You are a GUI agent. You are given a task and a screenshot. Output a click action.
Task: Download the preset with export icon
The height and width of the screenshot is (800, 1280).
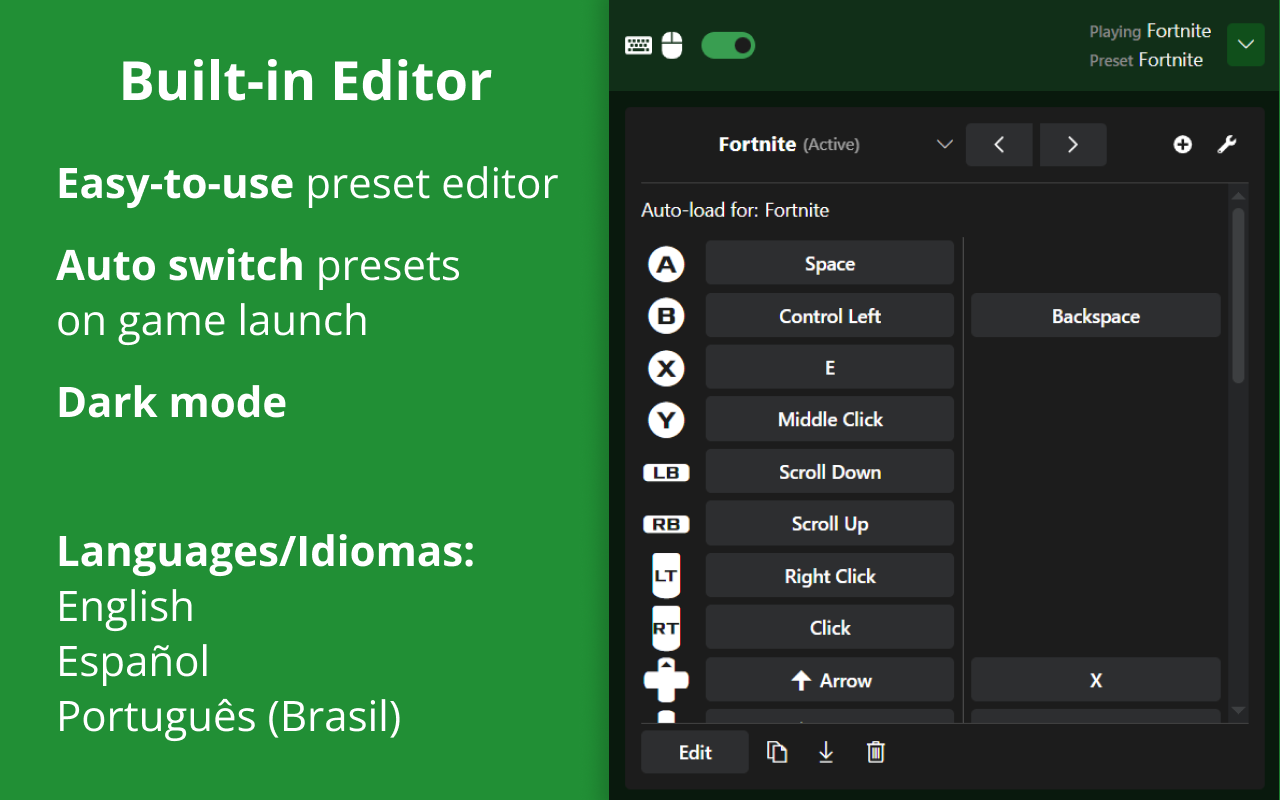point(826,752)
